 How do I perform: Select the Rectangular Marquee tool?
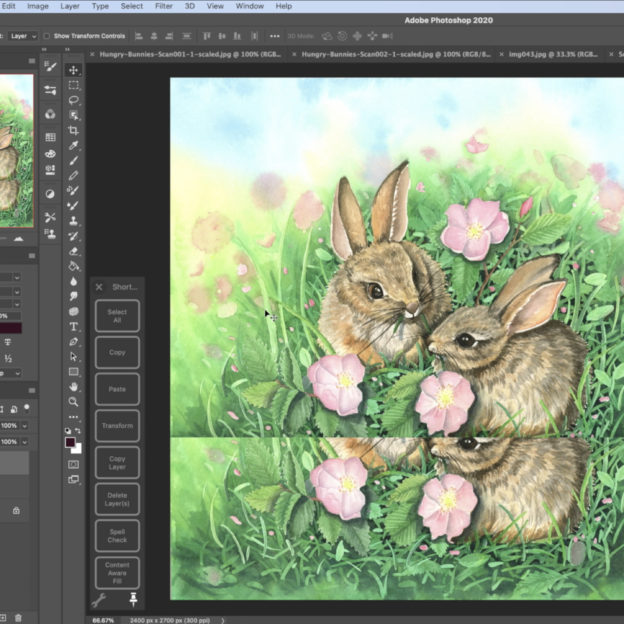[x=74, y=85]
